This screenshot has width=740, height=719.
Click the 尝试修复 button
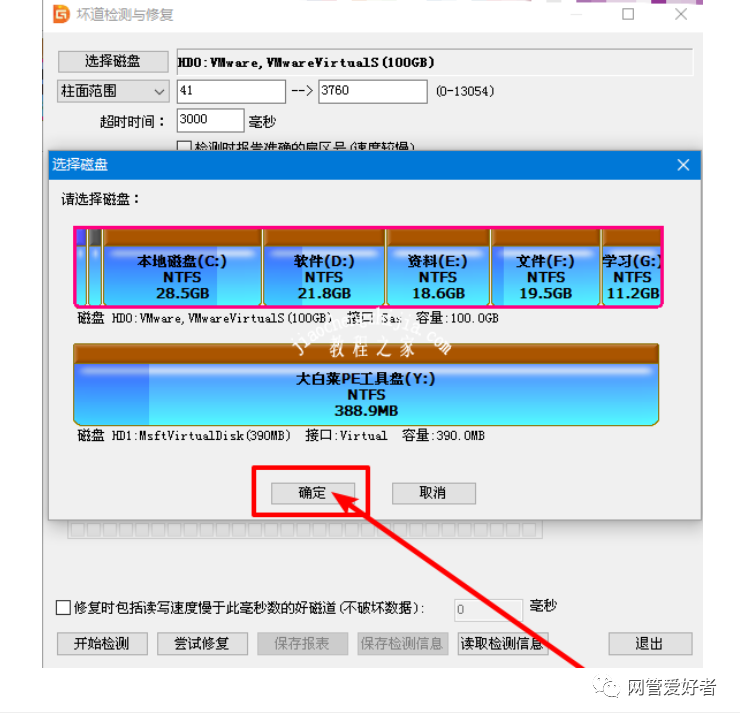coord(202,644)
